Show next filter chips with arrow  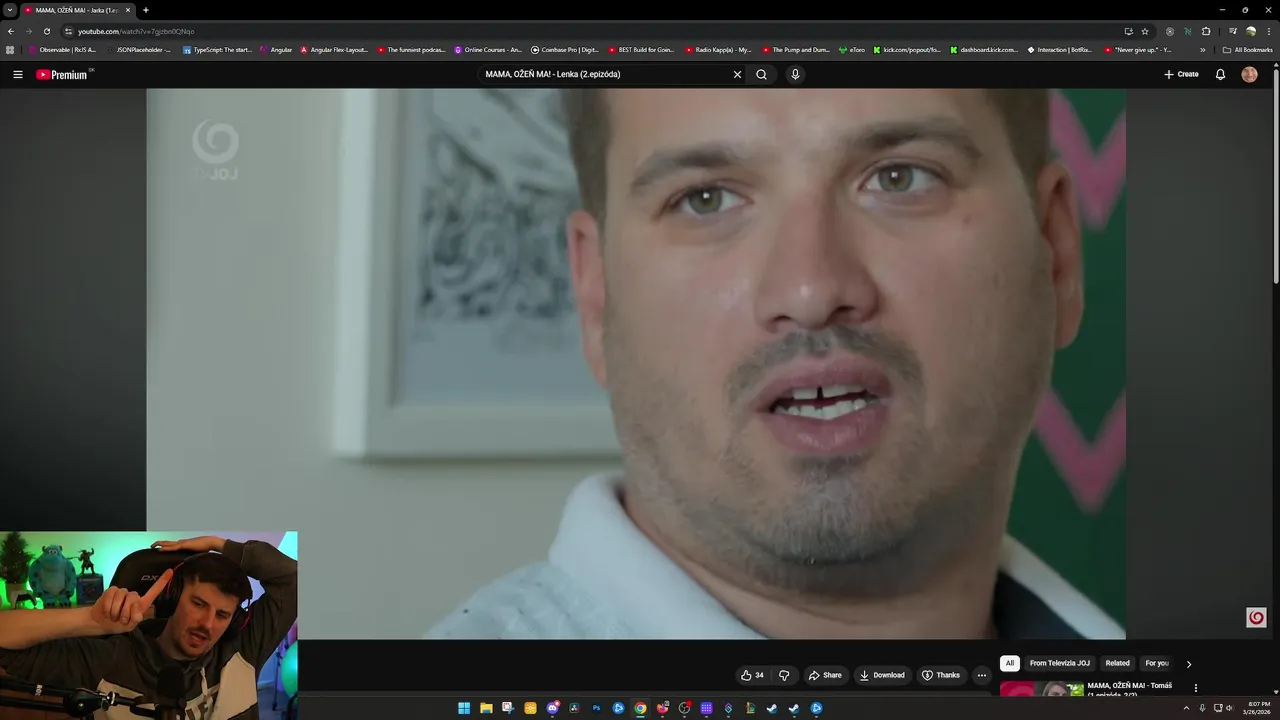pos(1189,664)
